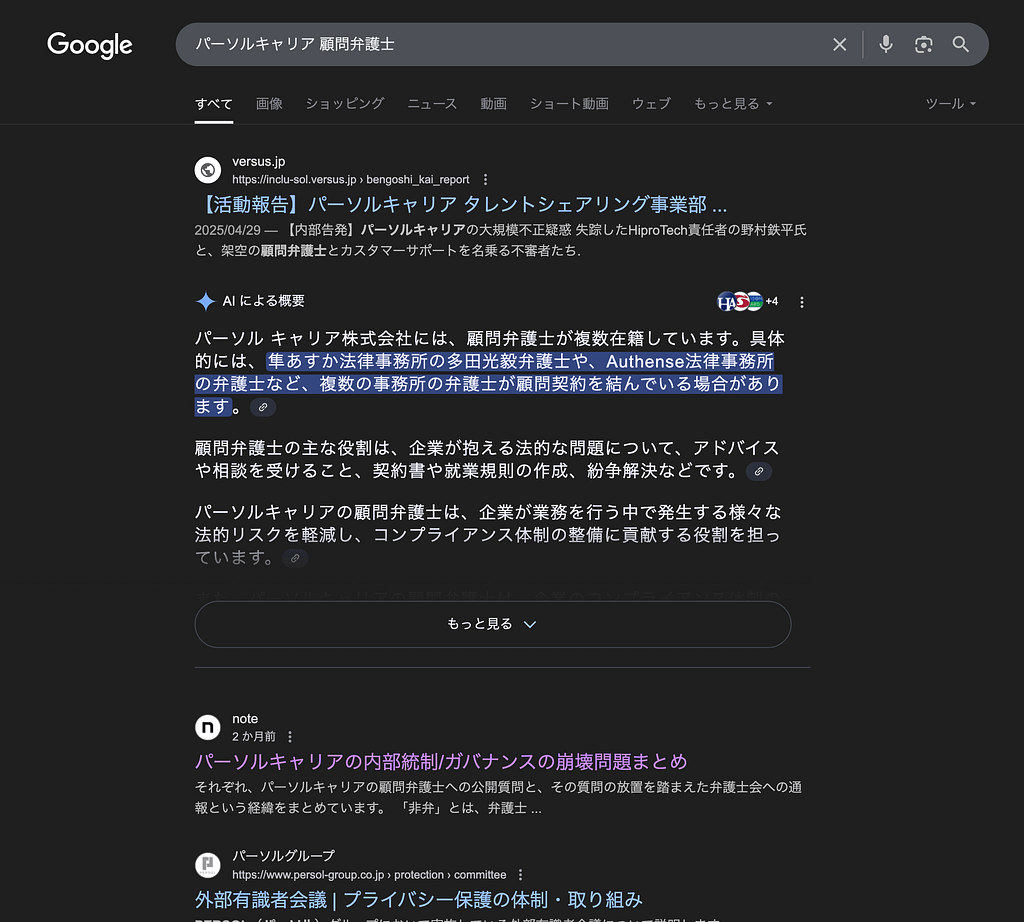
Task: Open the ツール dropdown
Action: tap(950, 104)
